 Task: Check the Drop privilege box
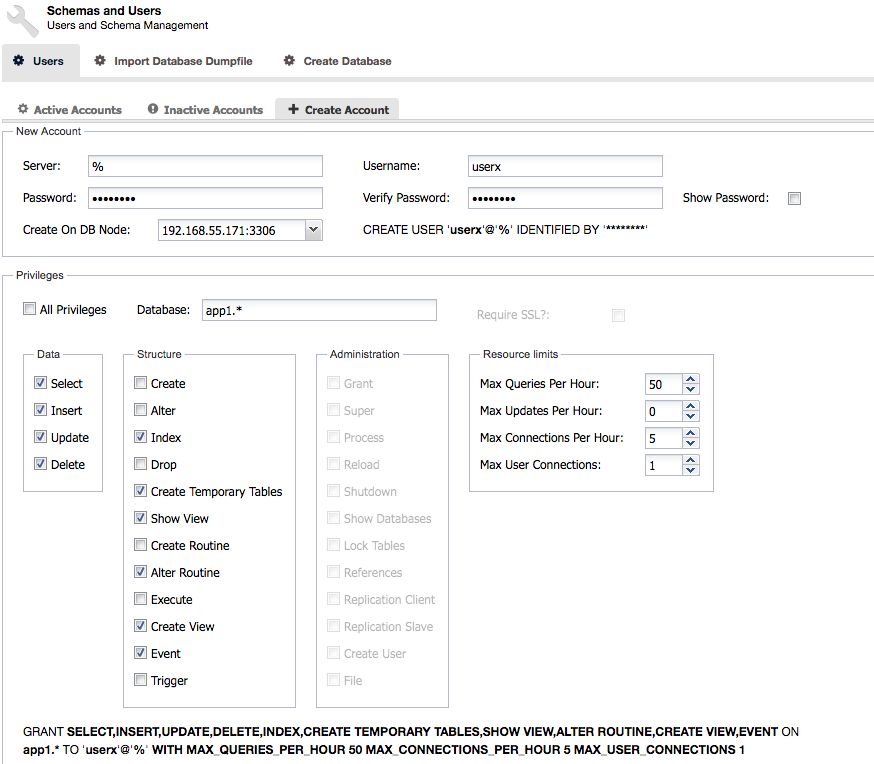pyautogui.click(x=140, y=464)
